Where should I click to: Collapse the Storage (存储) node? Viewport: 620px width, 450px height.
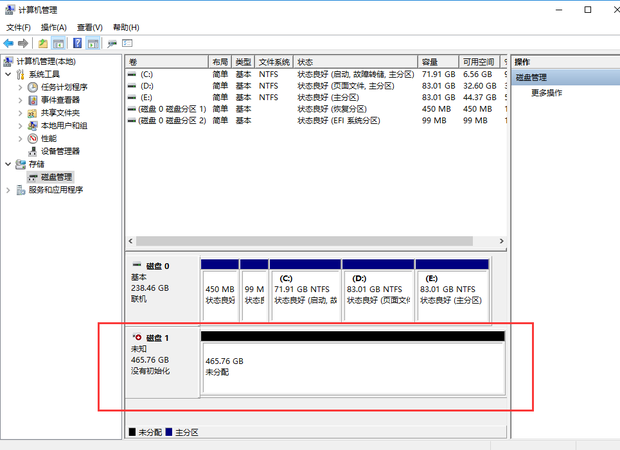9,164
